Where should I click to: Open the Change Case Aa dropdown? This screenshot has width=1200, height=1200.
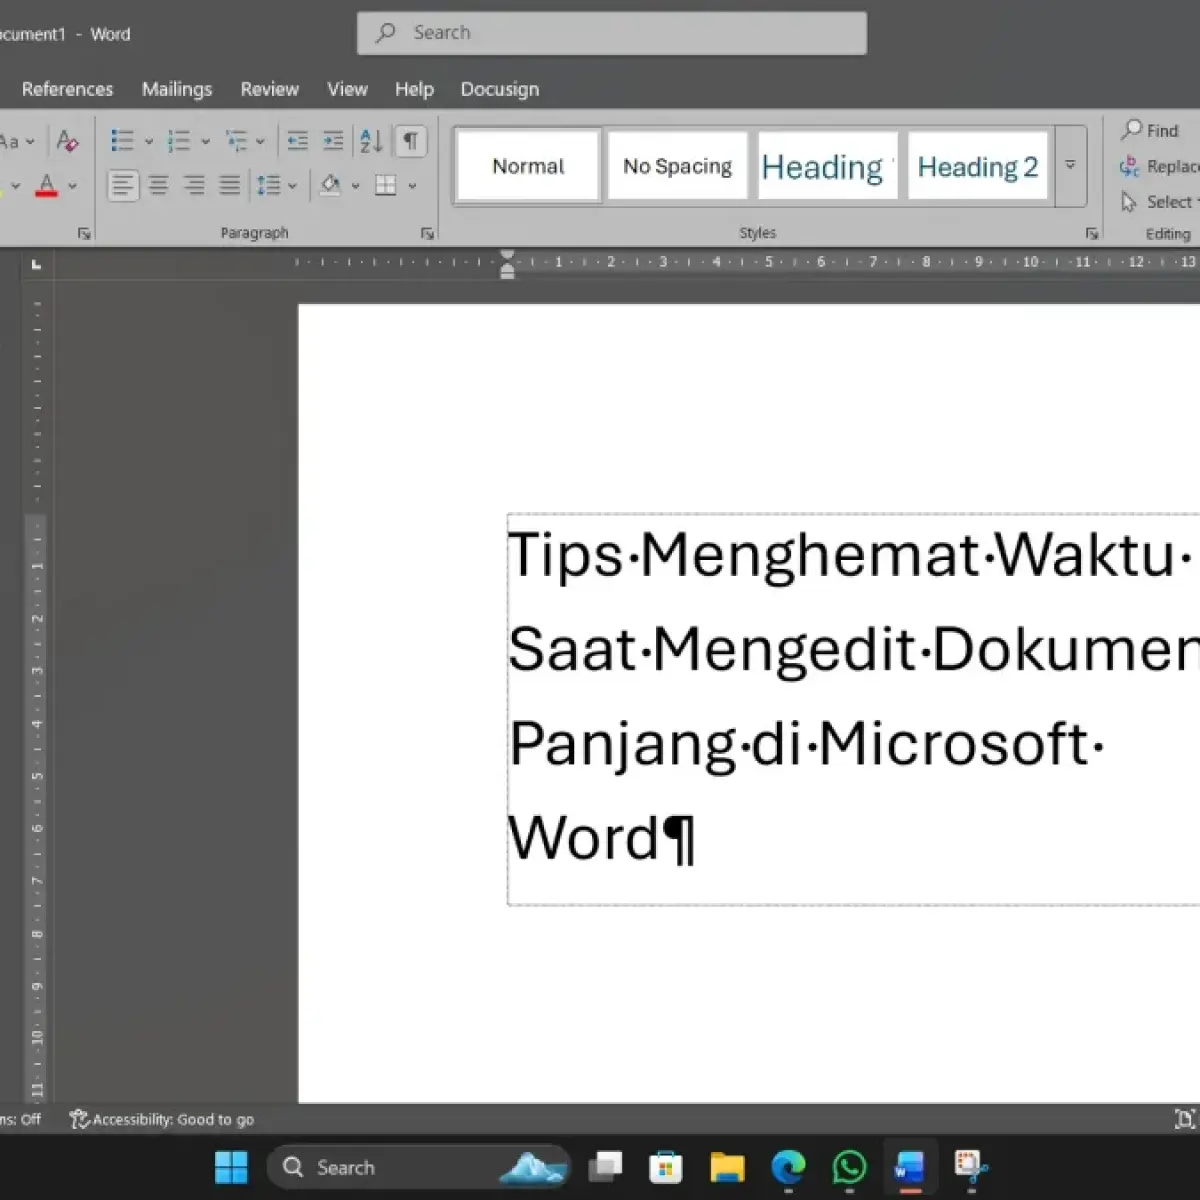point(17,141)
